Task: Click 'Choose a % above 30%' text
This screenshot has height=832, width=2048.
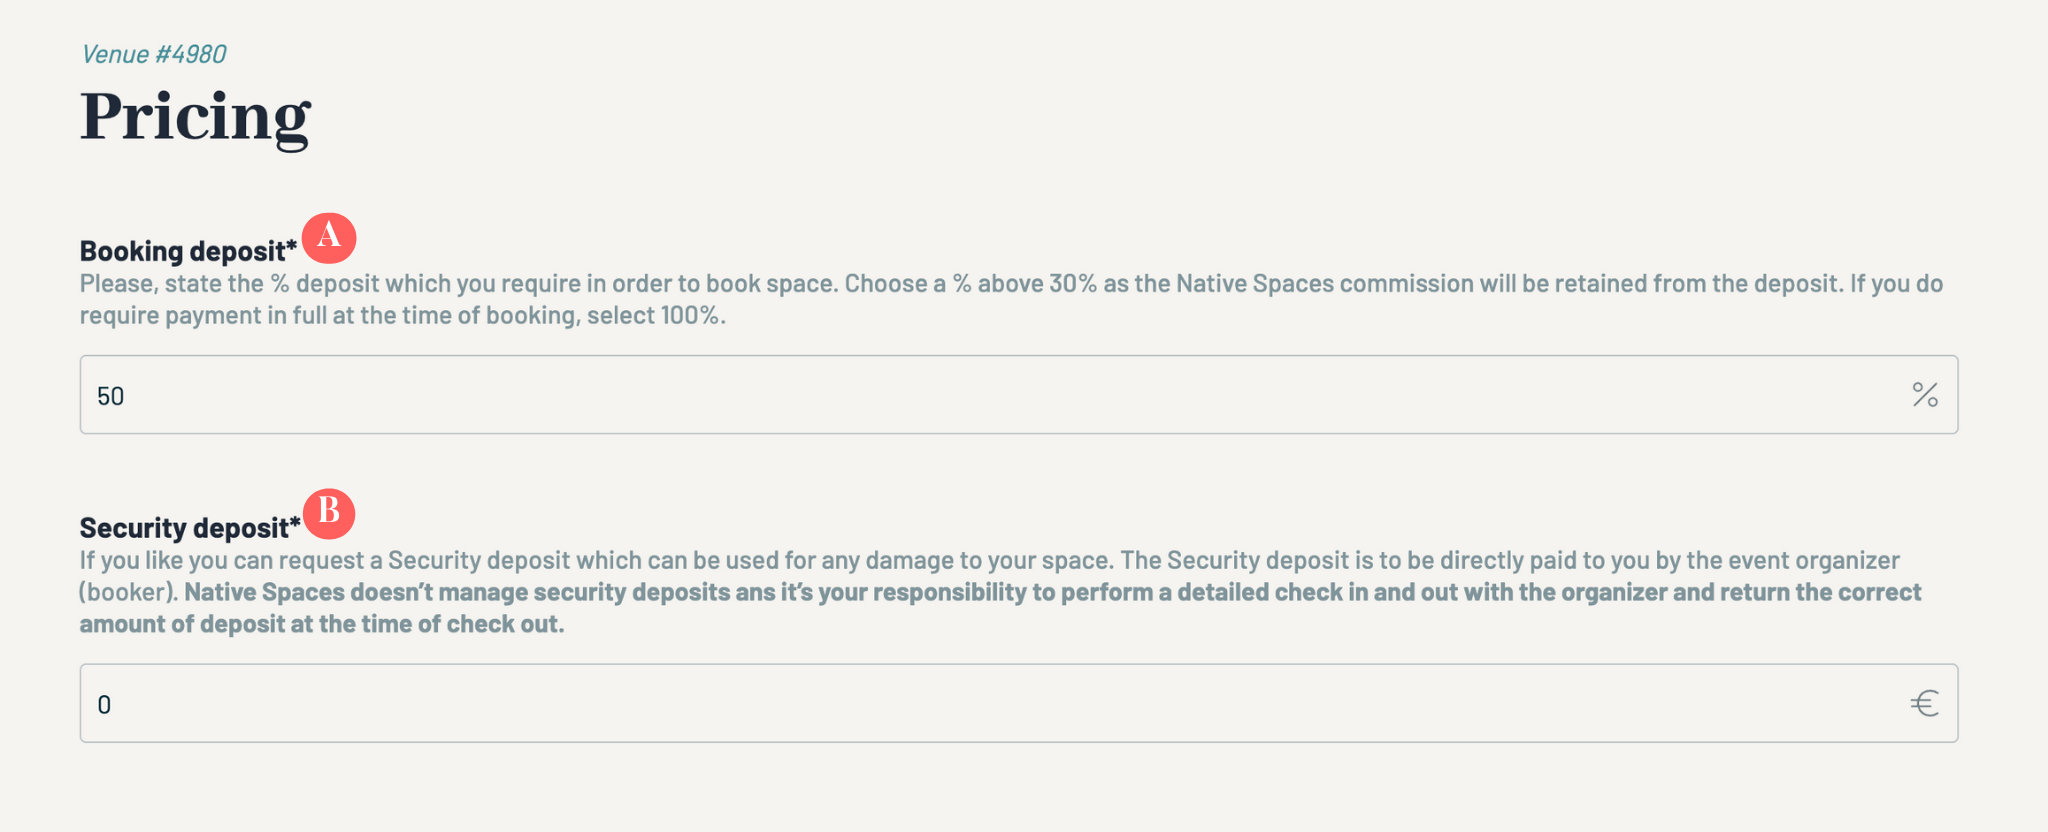Action: point(971,284)
